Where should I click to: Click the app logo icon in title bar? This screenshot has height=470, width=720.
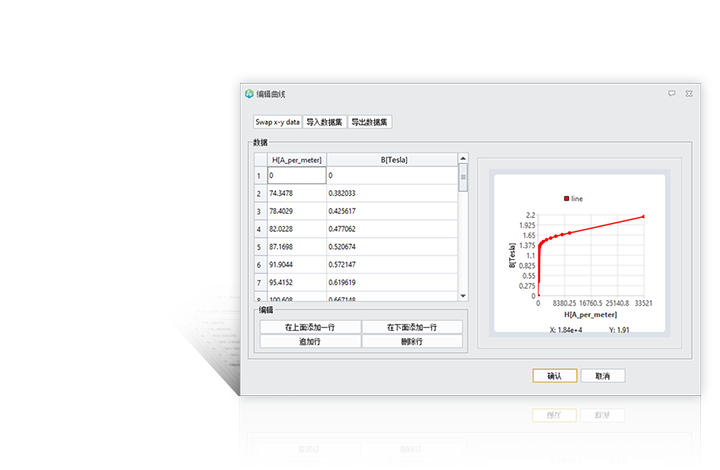coord(249,94)
